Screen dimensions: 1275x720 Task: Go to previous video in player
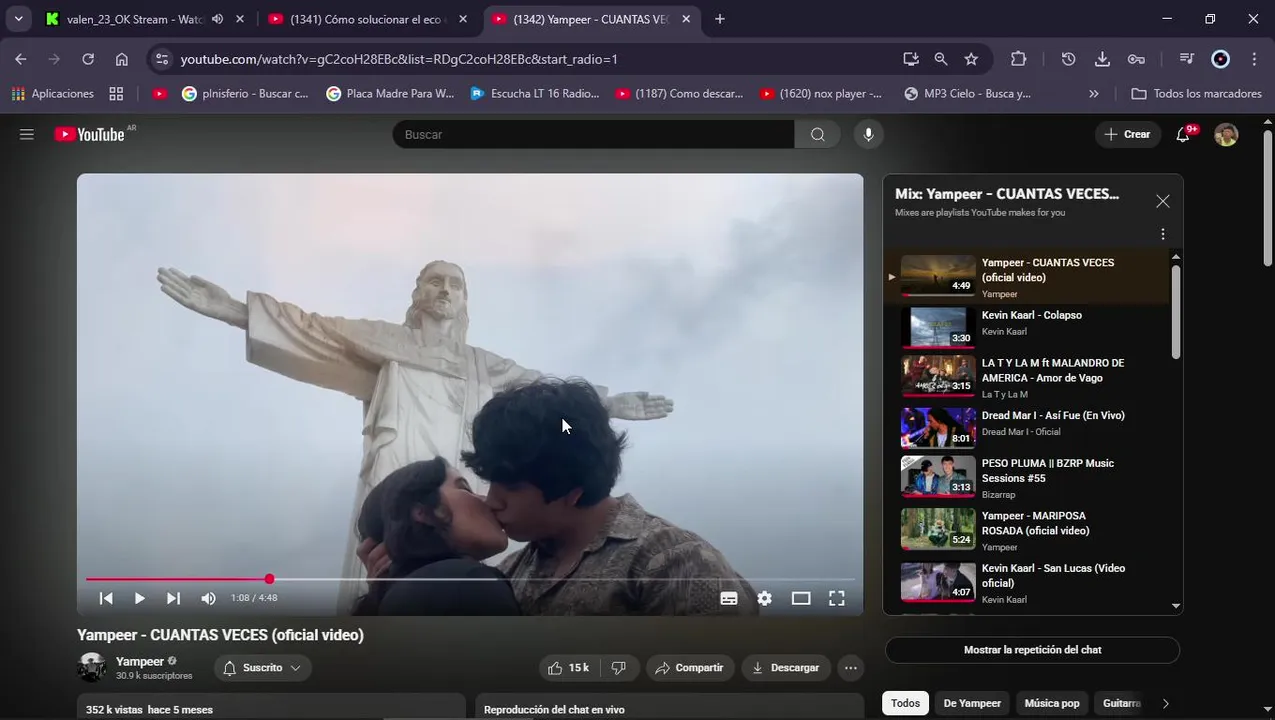pyautogui.click(x=106, y=598)
